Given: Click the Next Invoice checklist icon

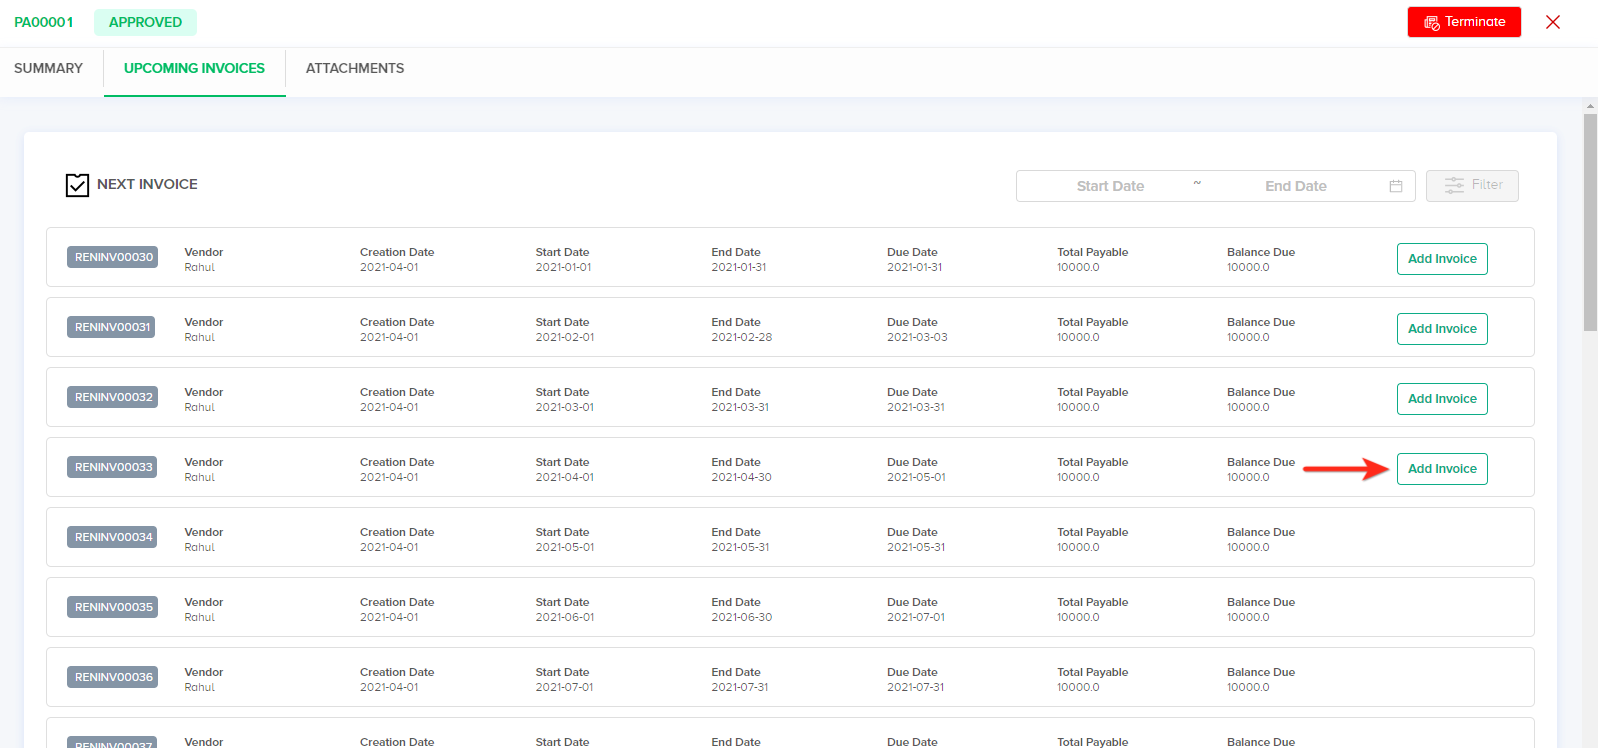Looking at the screenshot, I should point(77,185).
